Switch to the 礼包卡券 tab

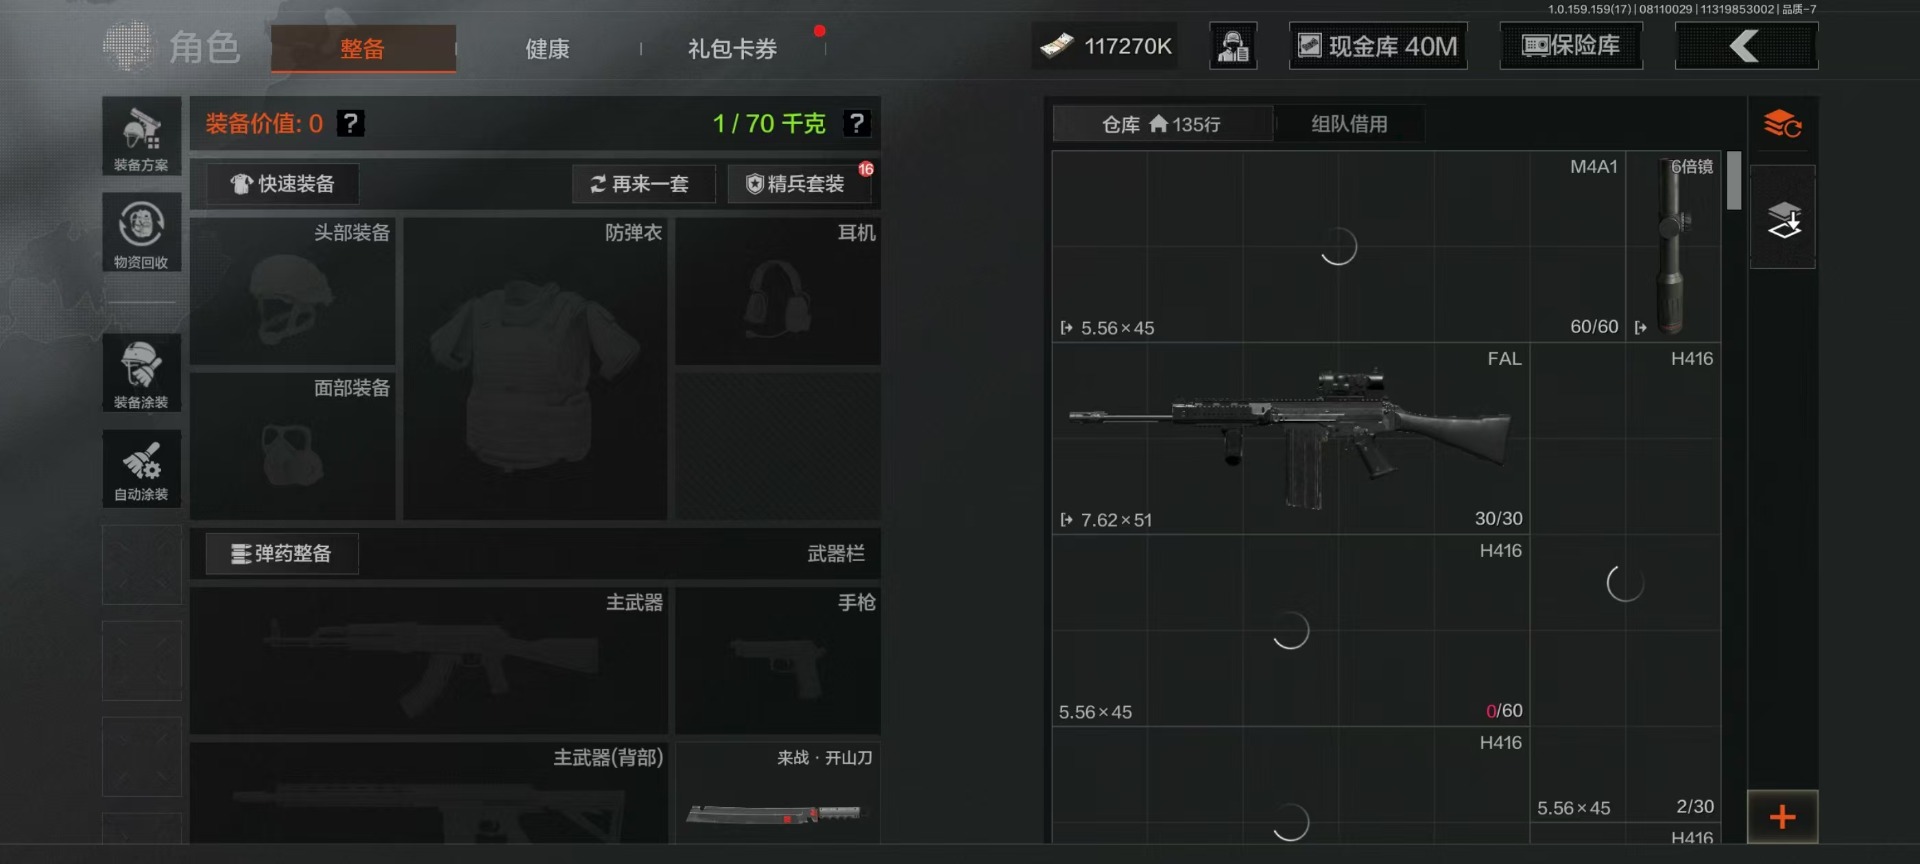[732, 49]
